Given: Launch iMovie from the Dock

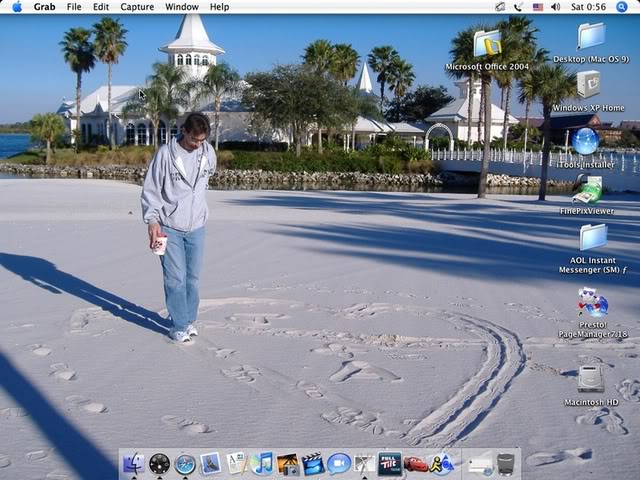Looking at the screenshot, I should click(x=313, y=464).
